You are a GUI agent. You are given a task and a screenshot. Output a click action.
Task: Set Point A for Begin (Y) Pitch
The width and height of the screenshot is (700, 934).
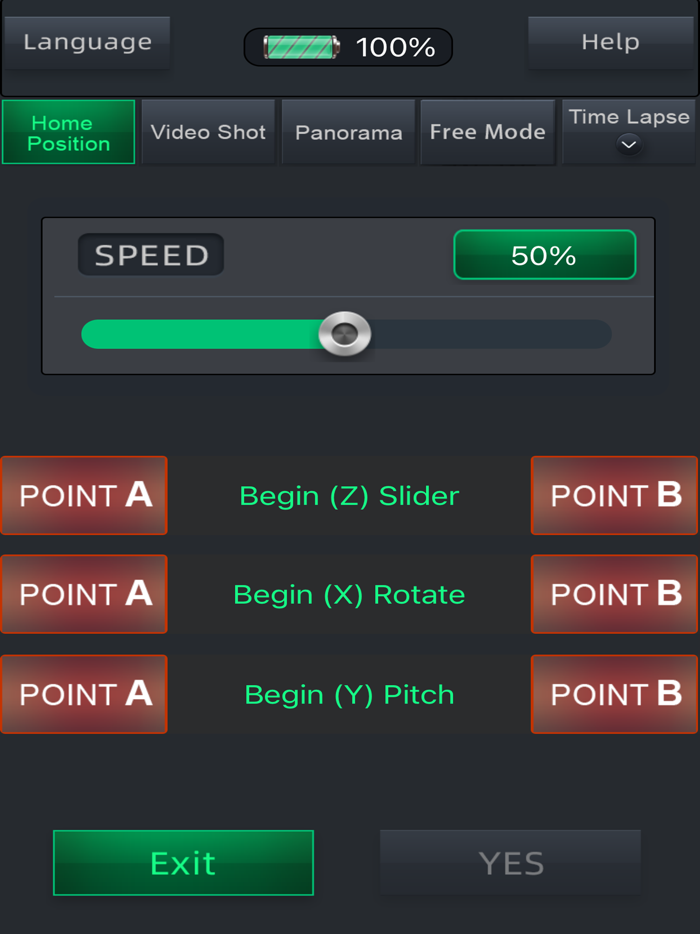pyautogui.click(x=84, y=694)
